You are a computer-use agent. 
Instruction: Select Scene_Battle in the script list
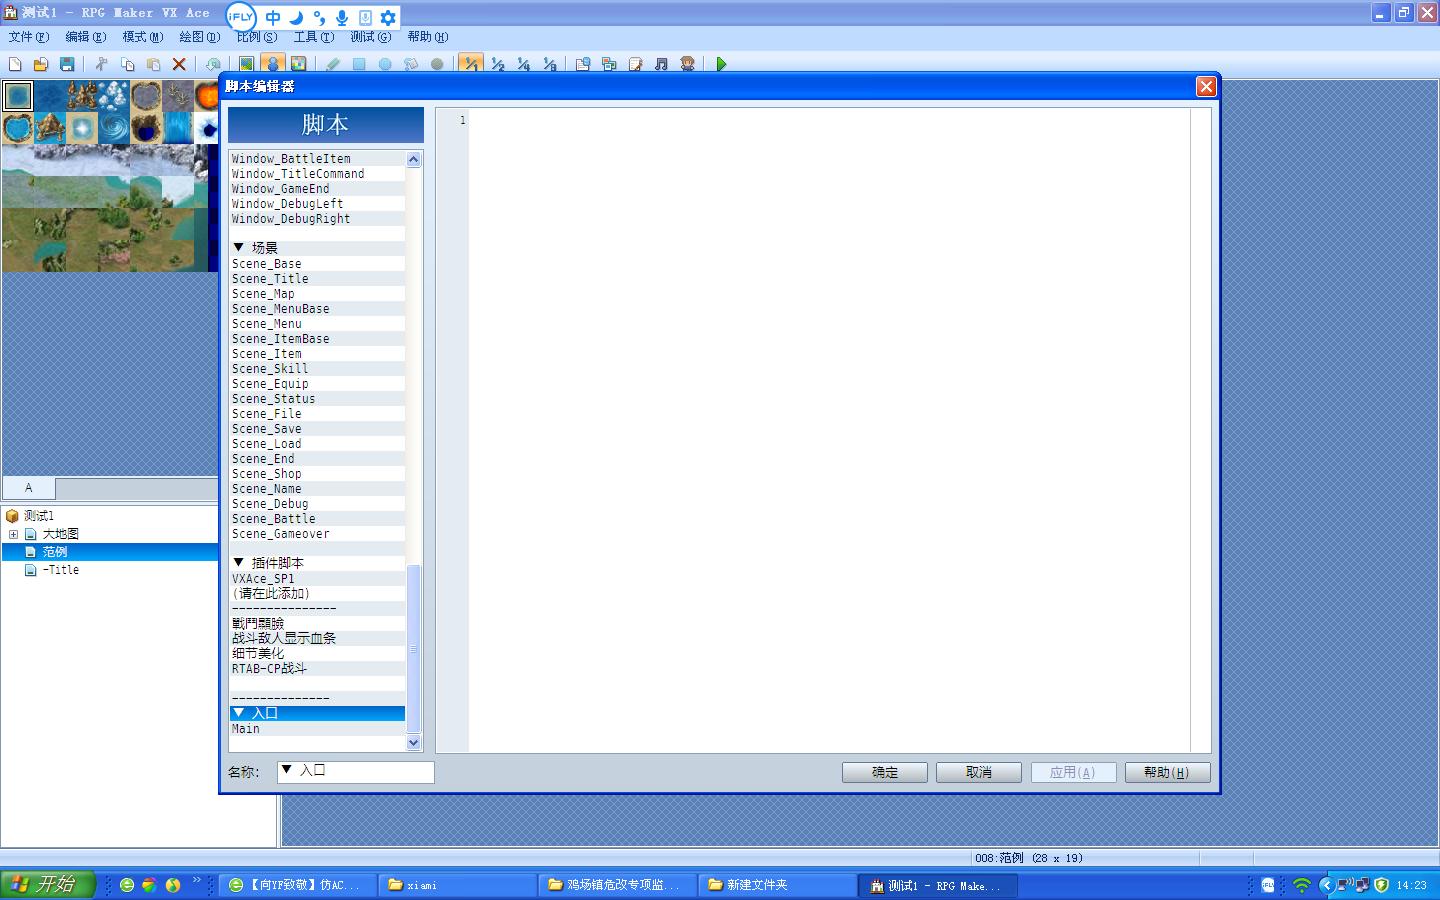[317, 519]
